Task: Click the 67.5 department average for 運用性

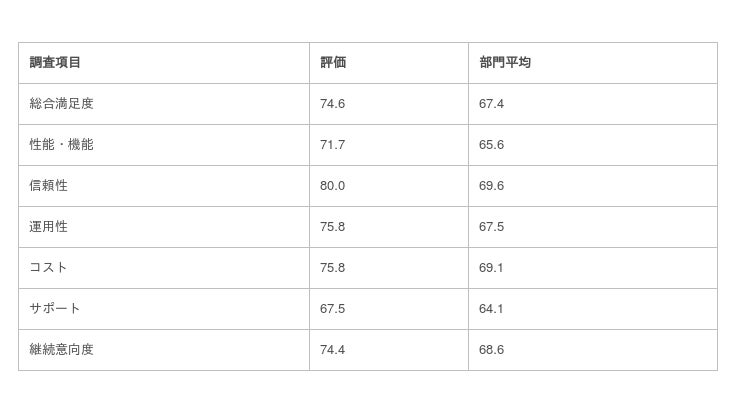Action: click(x=491, y=227)
